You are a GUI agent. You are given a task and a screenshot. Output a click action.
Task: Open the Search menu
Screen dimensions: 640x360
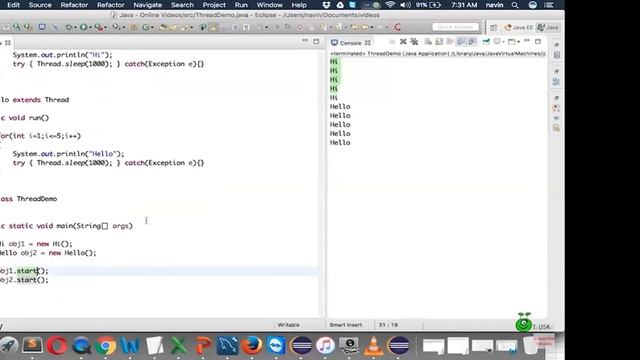182,5
